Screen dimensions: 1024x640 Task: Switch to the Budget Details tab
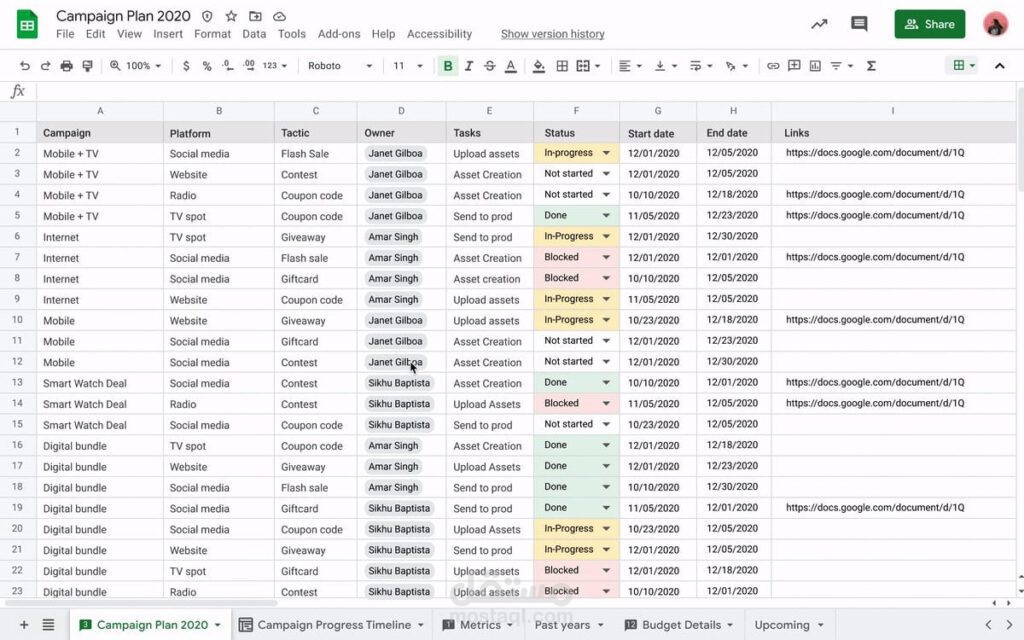pyautogui.click(x=681, y=625)
